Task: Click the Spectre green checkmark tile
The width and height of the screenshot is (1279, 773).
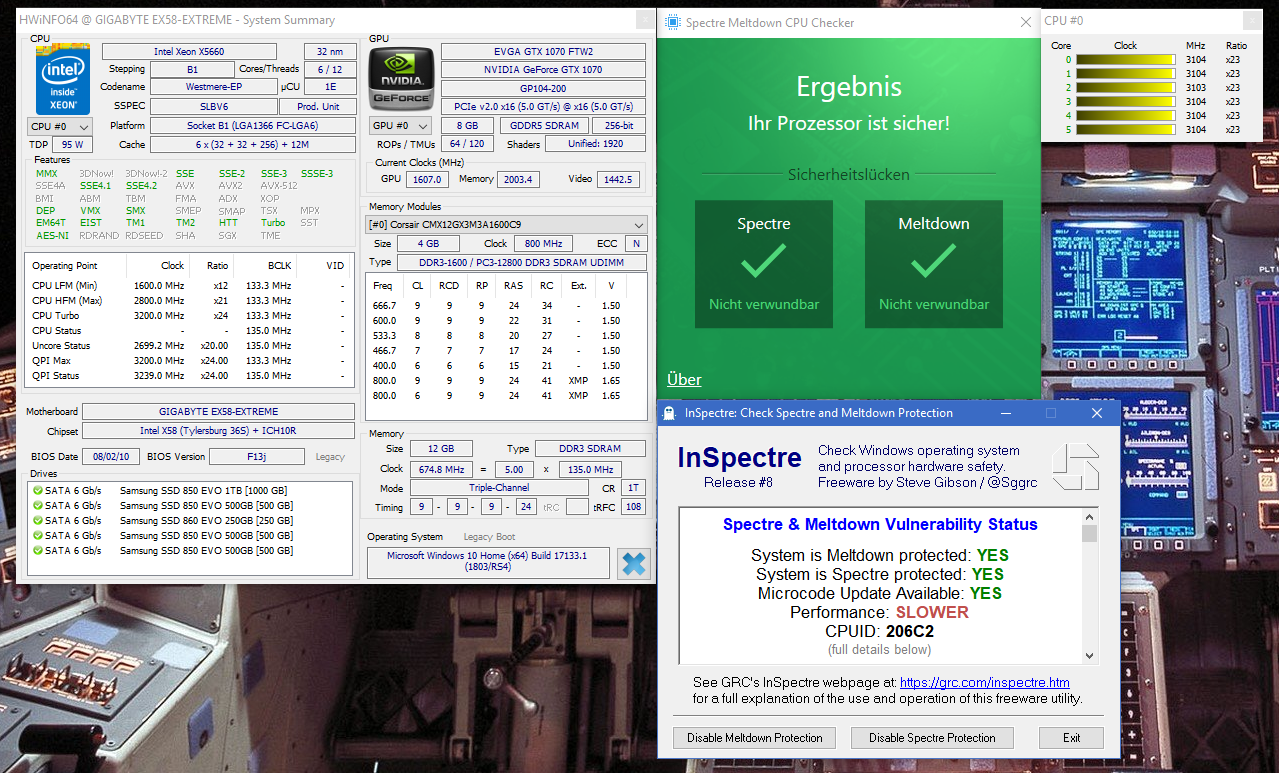Action: point(764,264)
